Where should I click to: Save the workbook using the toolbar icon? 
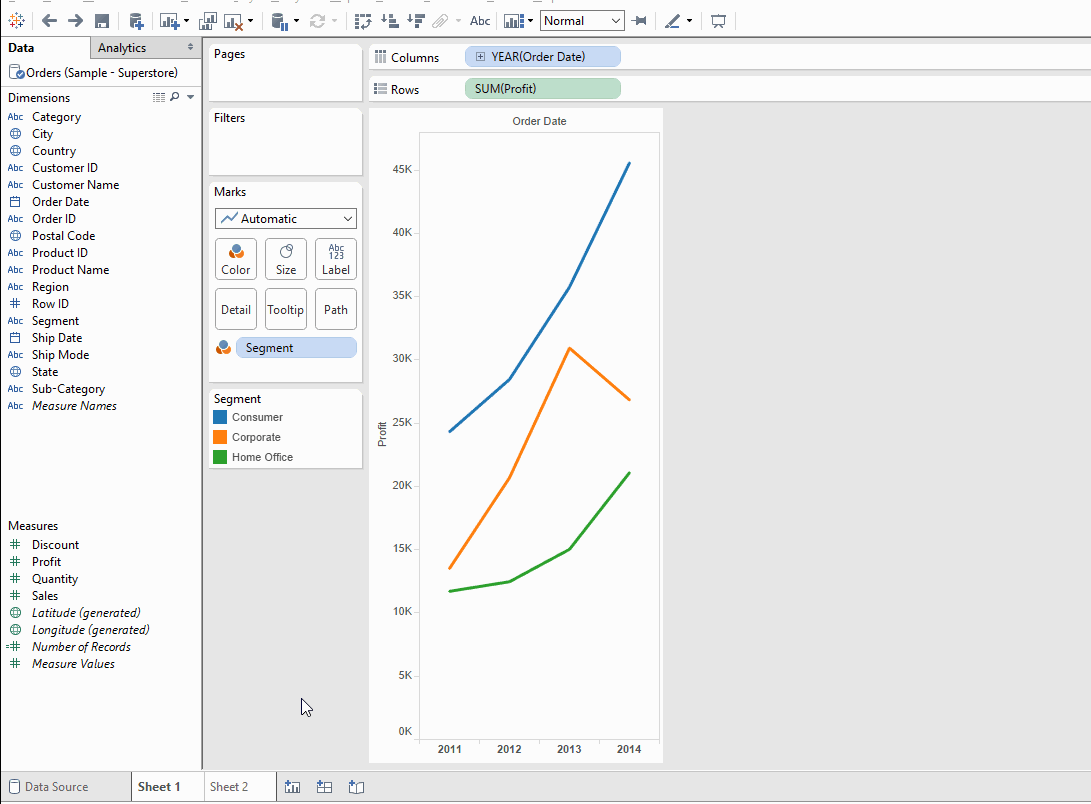103,20
